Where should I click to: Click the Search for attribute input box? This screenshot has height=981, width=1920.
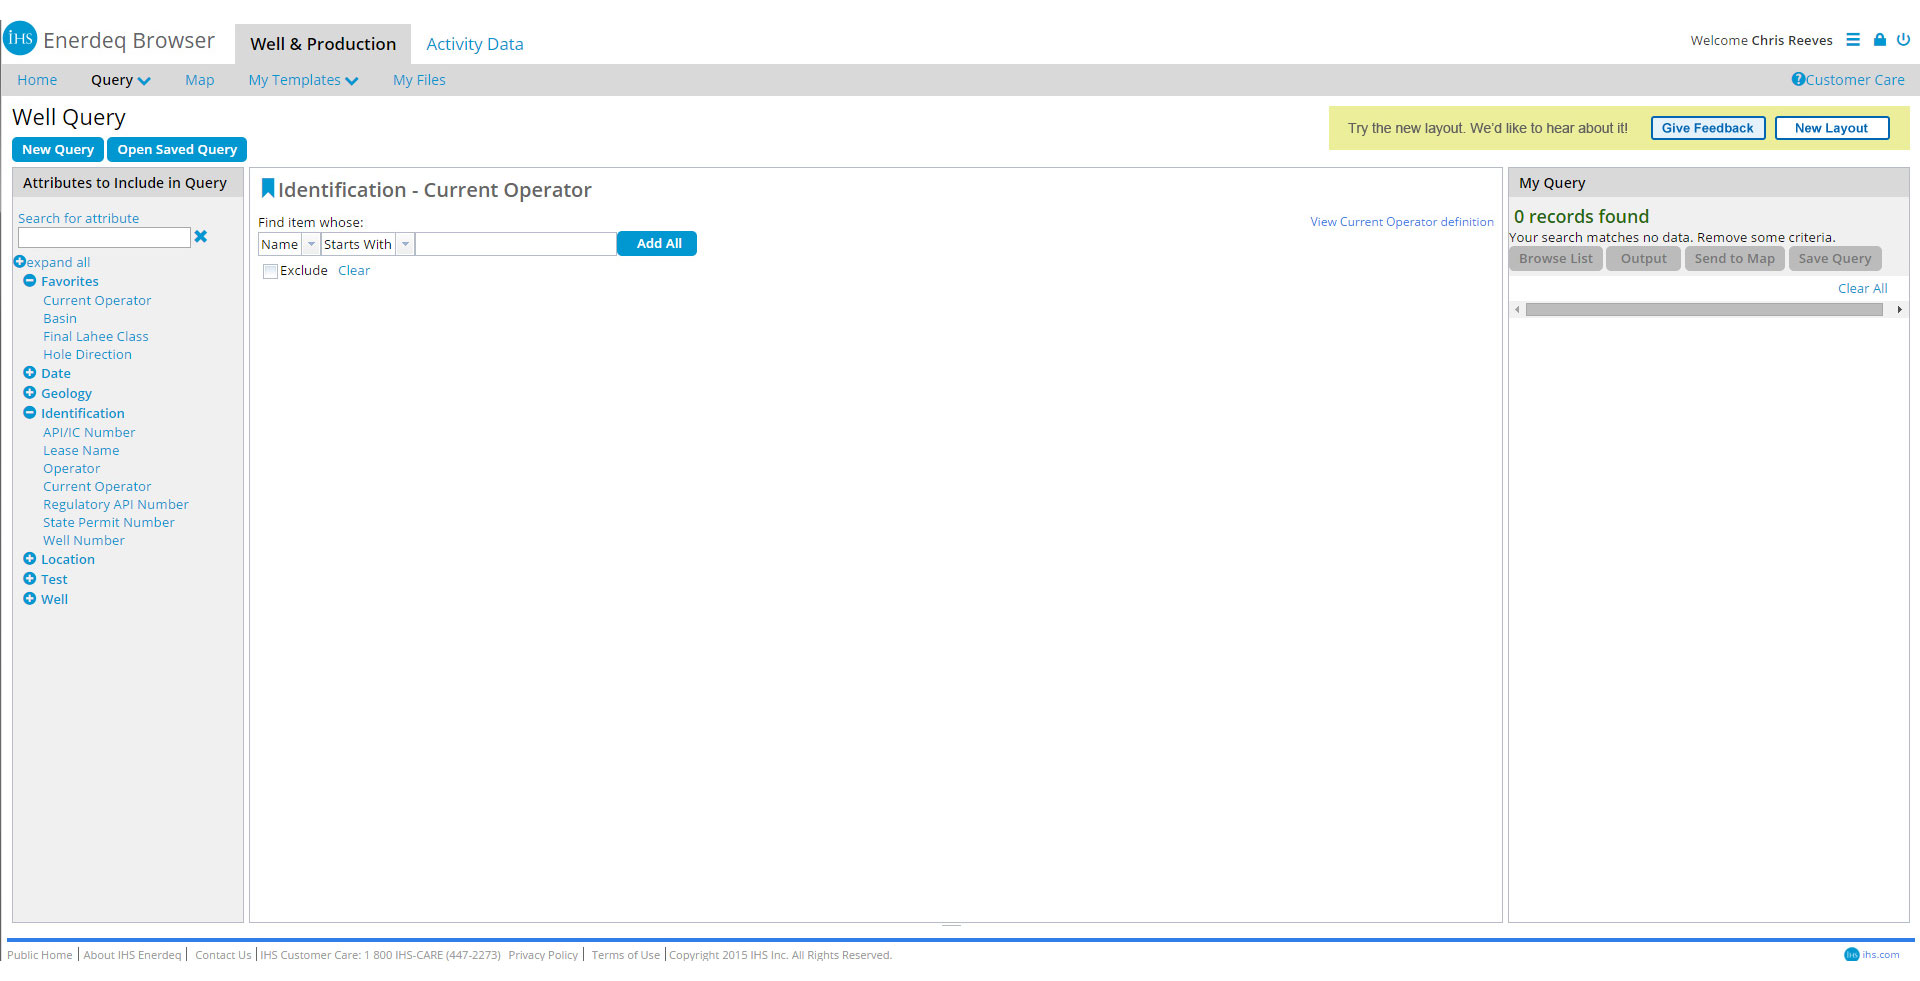tap(104, 237)
